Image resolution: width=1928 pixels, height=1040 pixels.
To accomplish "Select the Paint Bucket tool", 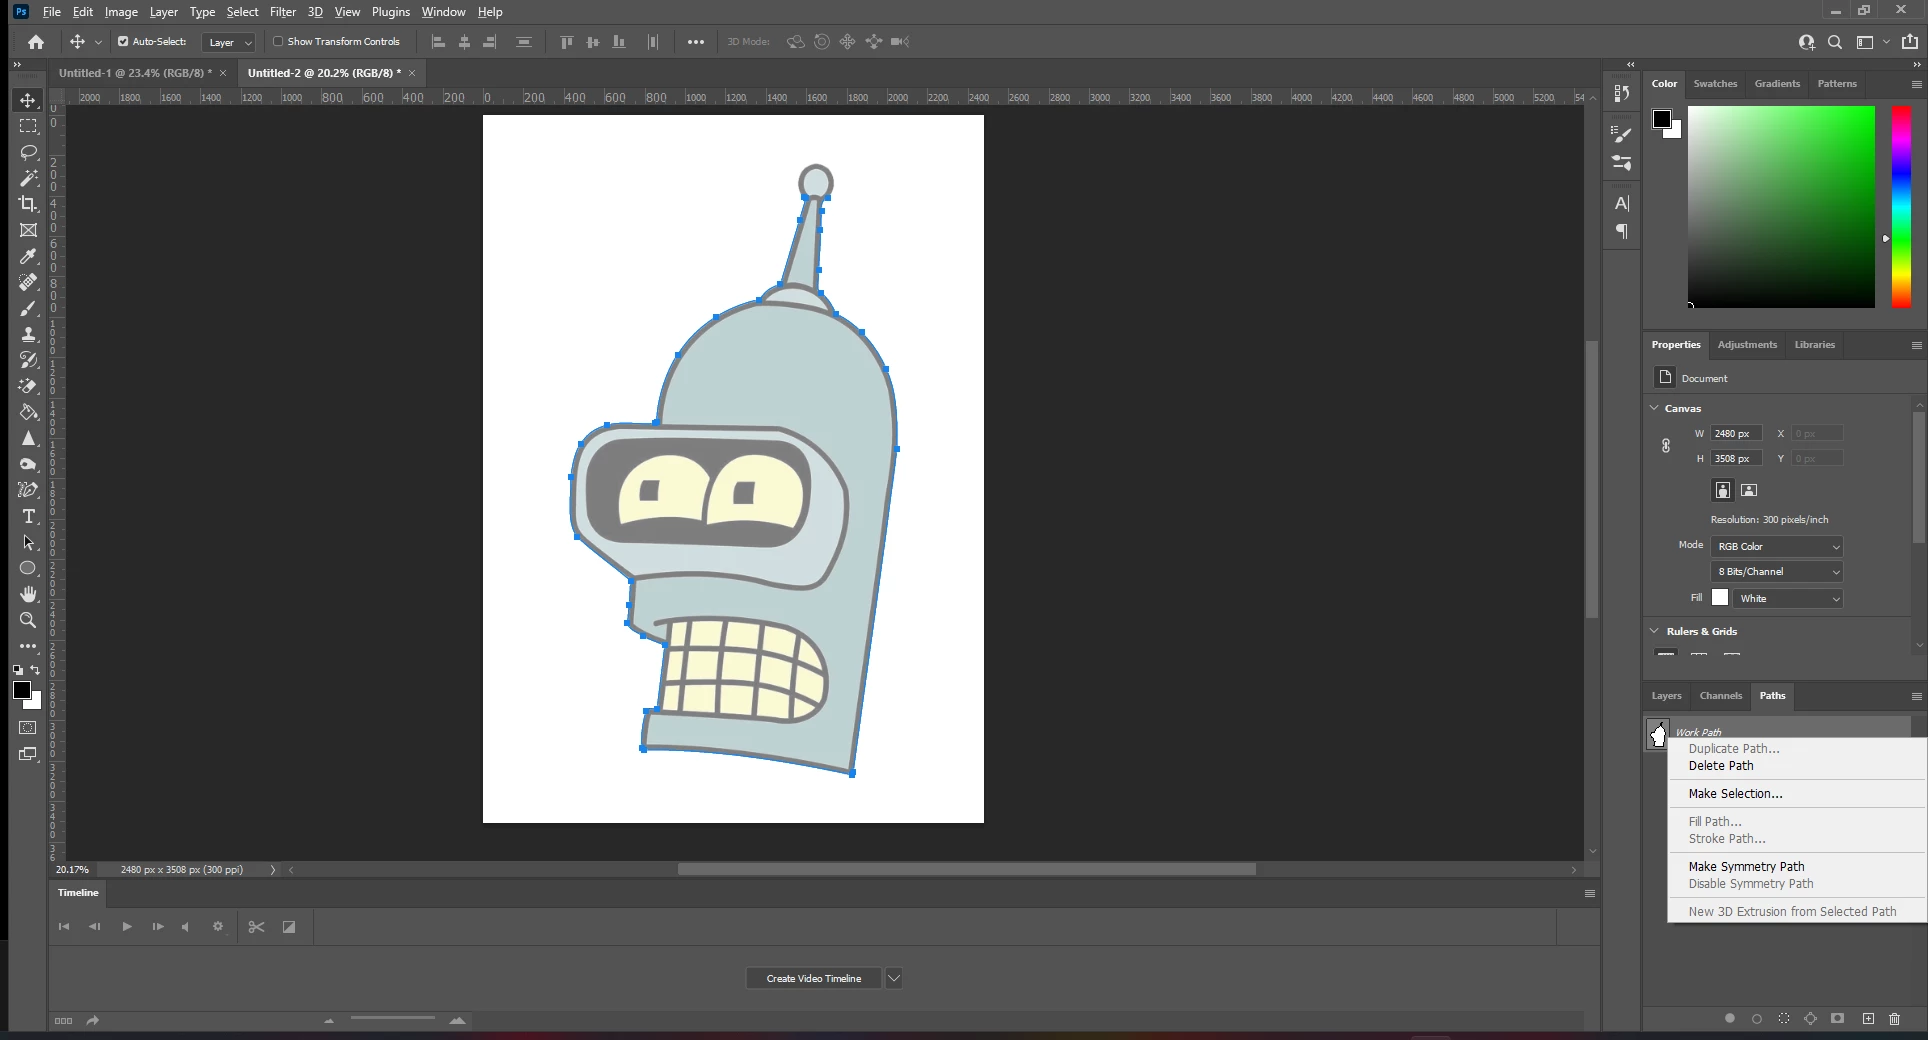I will click(x=28, y=412).
